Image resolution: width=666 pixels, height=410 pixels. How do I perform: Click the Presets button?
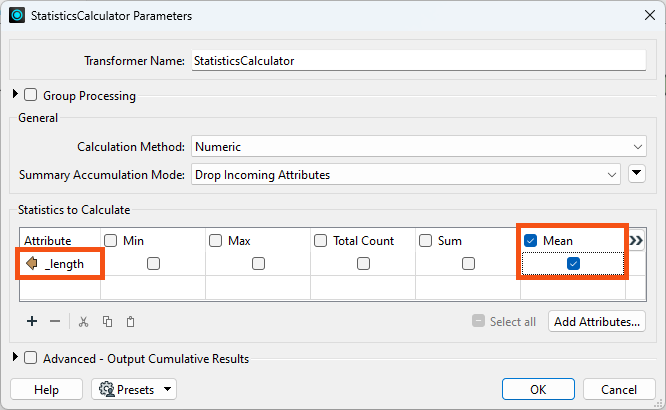(134, 389)
